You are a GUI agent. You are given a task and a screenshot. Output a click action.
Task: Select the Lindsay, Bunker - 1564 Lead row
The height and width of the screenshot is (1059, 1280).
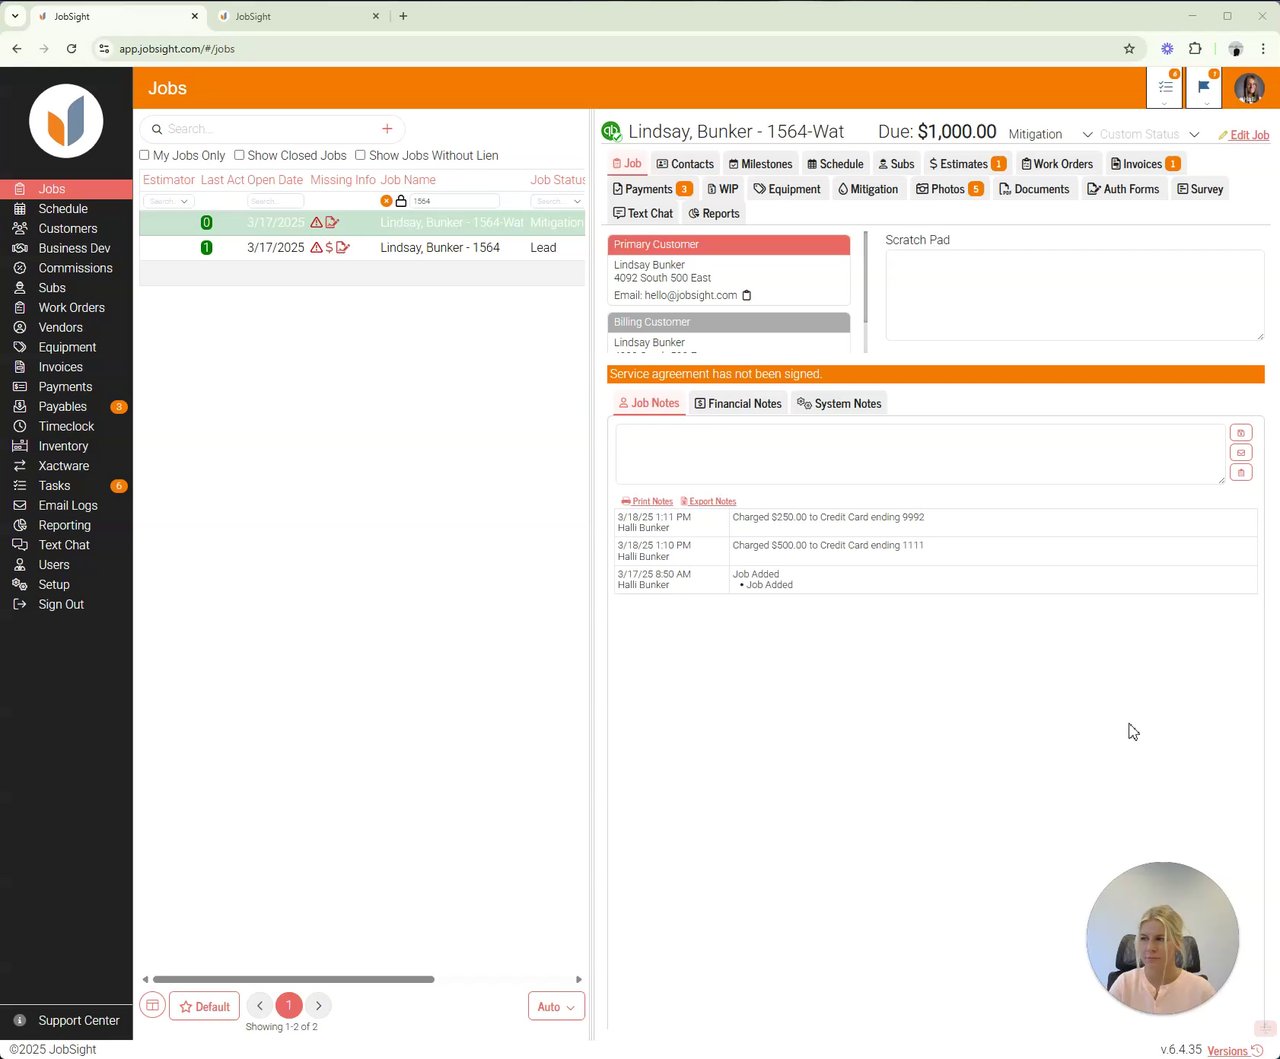pos(362,247)
